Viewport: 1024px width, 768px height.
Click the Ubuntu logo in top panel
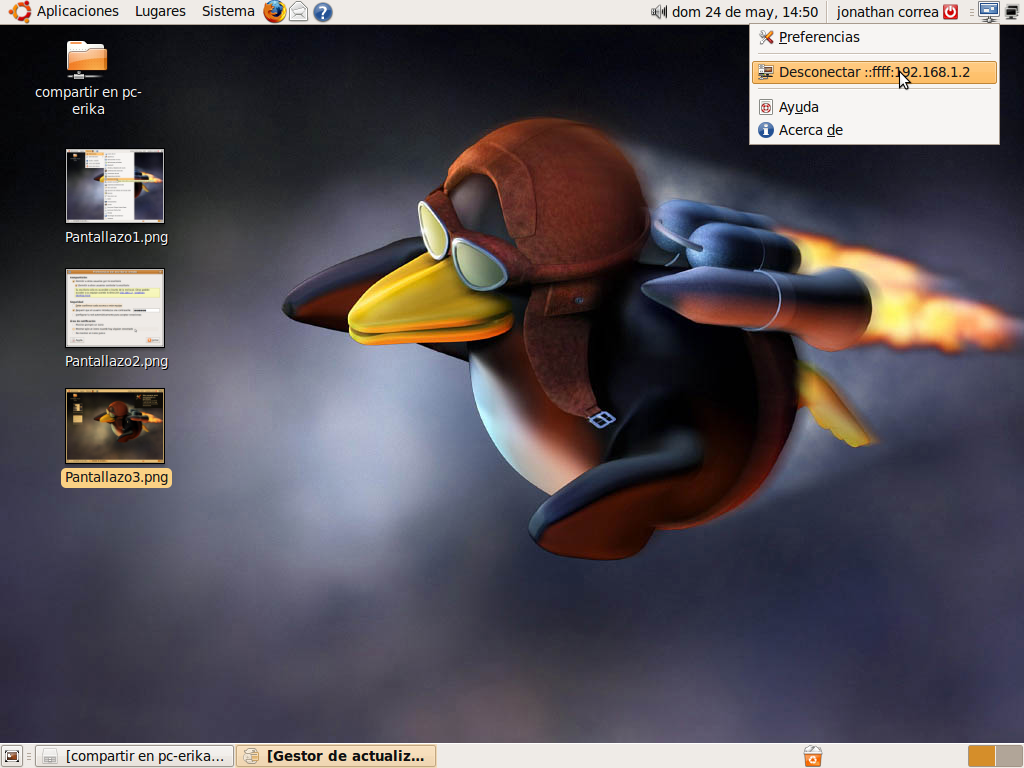(x=20, y=11)
